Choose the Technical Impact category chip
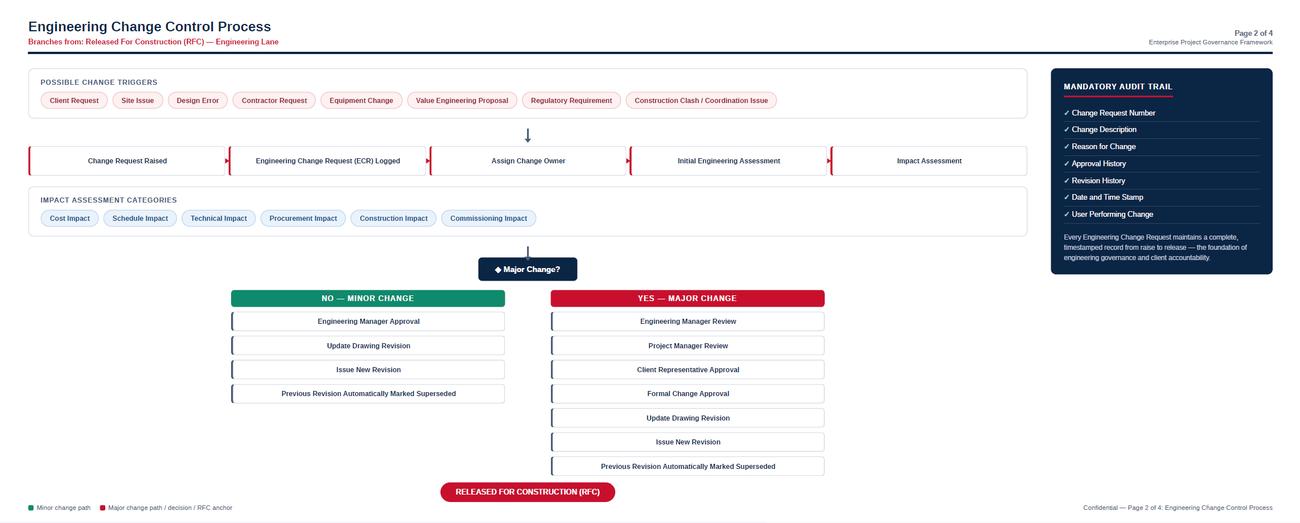The width and height of the screenshot is (1300, 523). (219, 218)
